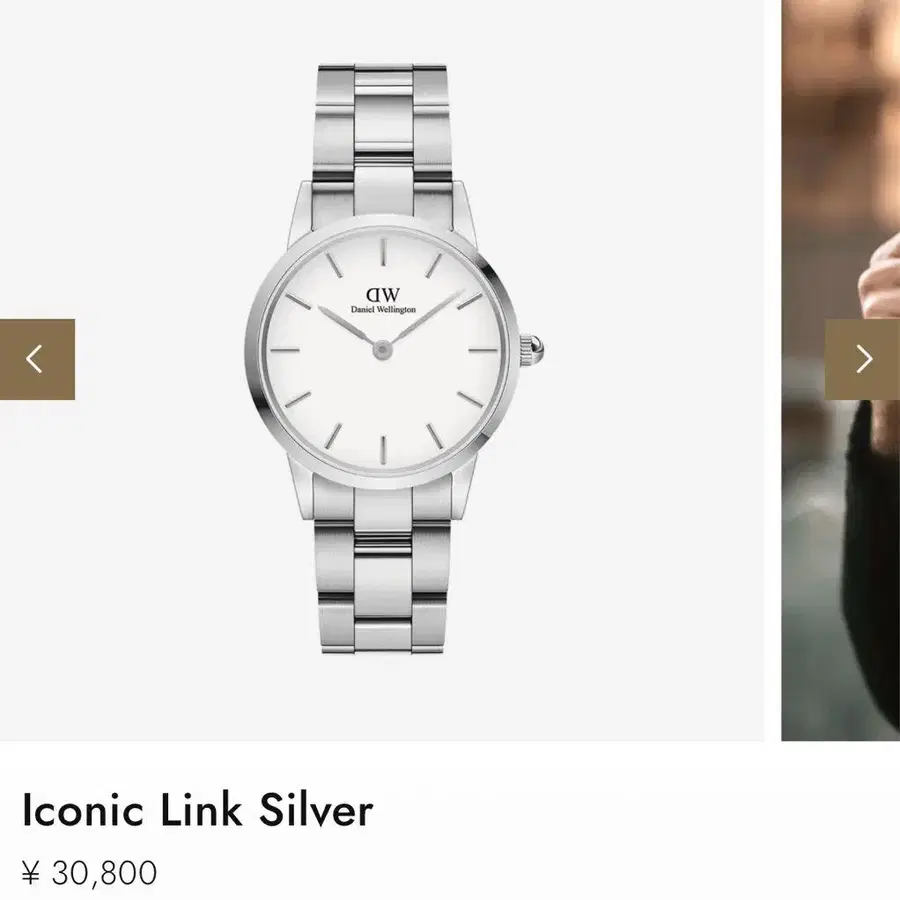Click the 6 o'clock hour marker
The image size is (900, 900).
(383, 449)
